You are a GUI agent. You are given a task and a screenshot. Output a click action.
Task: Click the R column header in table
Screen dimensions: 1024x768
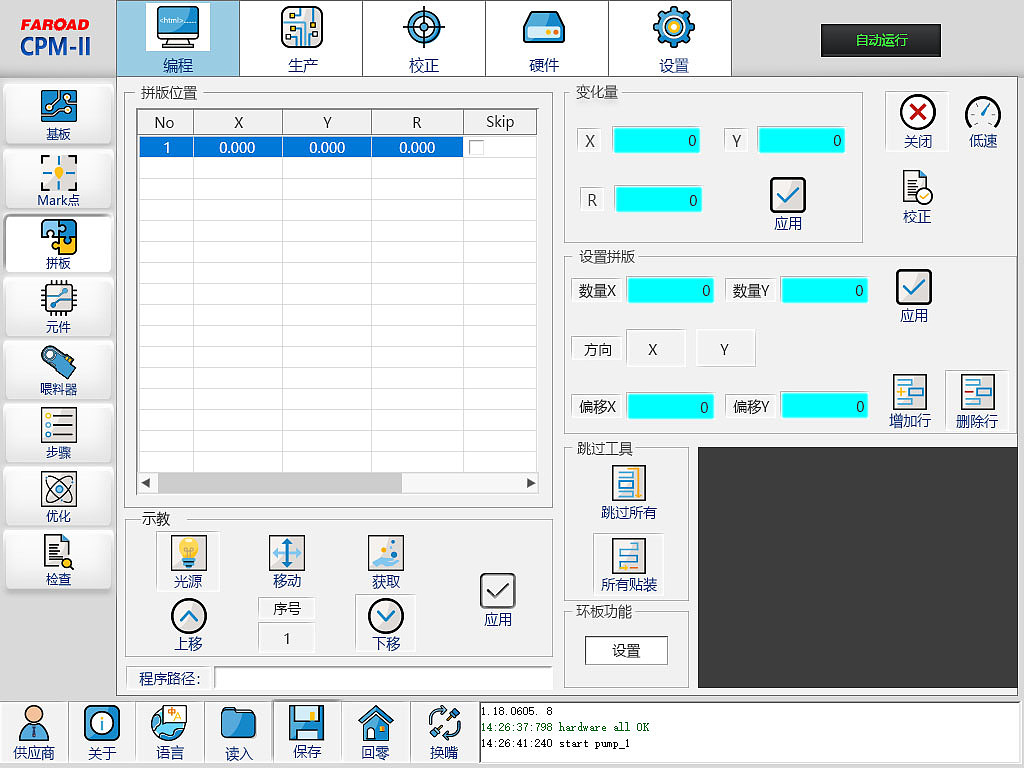click(x=417, y=122)
